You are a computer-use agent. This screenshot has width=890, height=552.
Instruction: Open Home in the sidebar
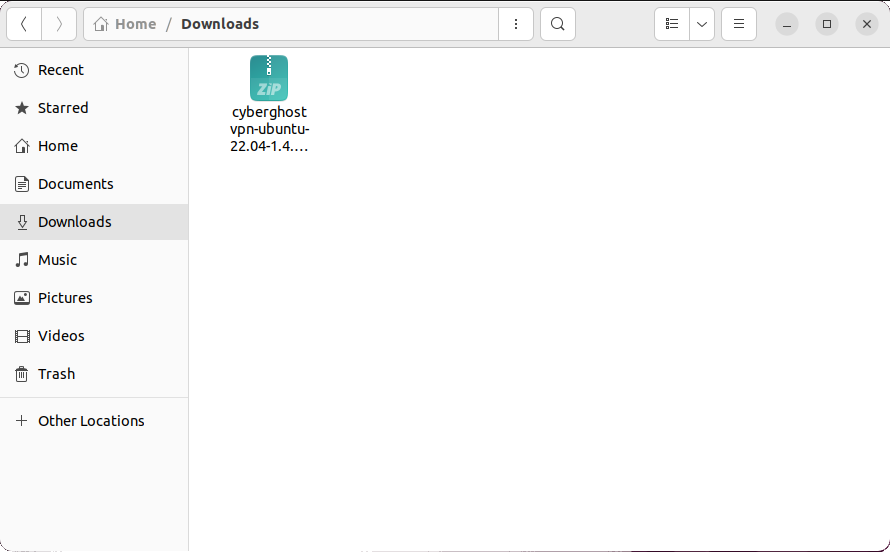[x=94, y=146]
